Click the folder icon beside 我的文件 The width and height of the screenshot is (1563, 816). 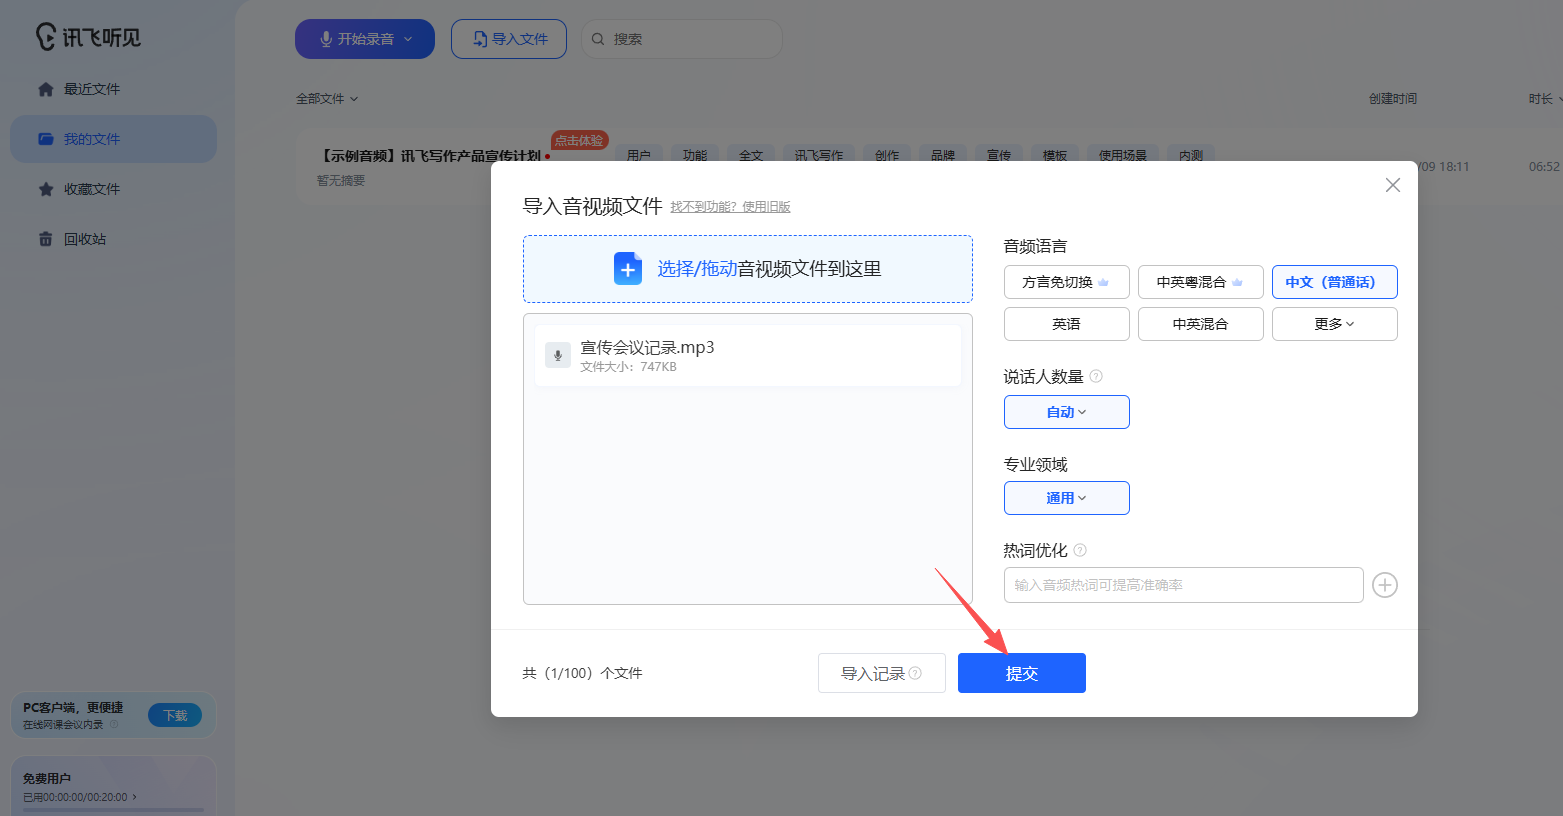point(46,139)
